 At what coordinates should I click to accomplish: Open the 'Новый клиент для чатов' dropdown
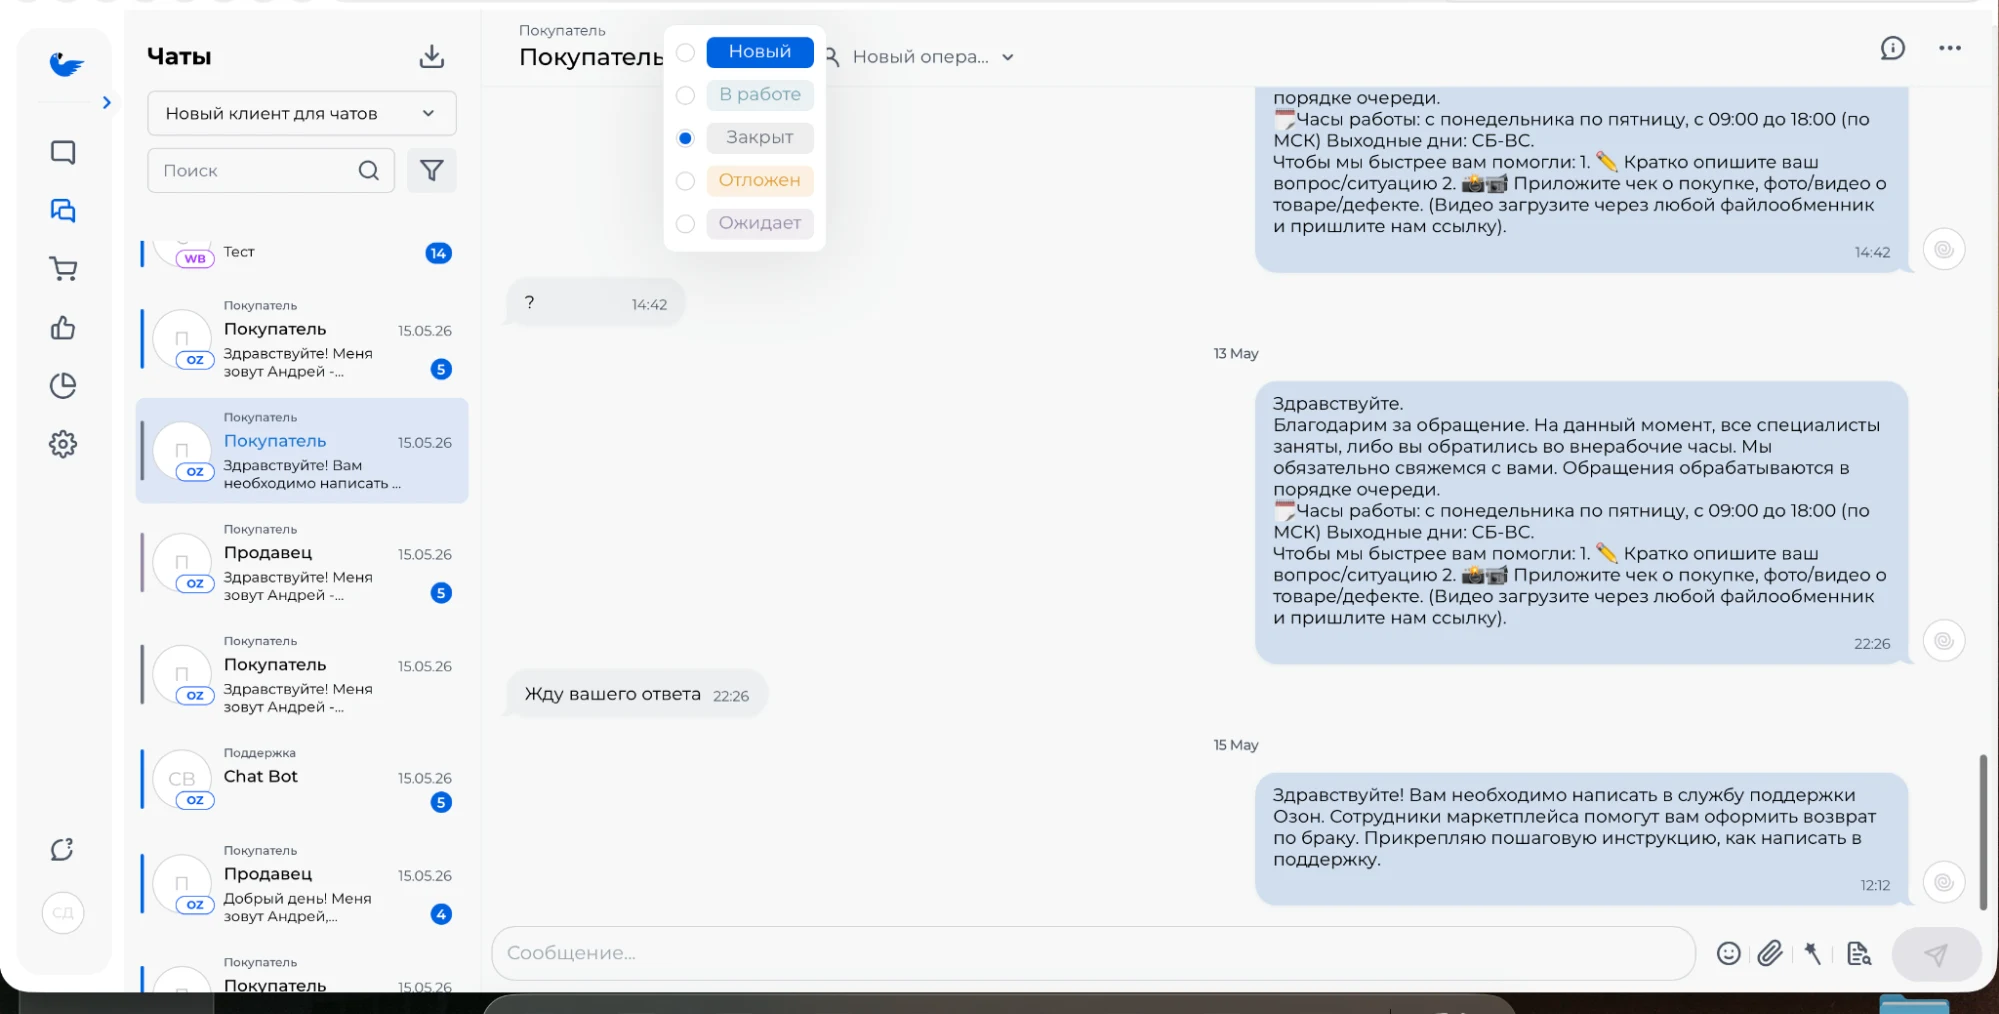(x=302, y=113)
